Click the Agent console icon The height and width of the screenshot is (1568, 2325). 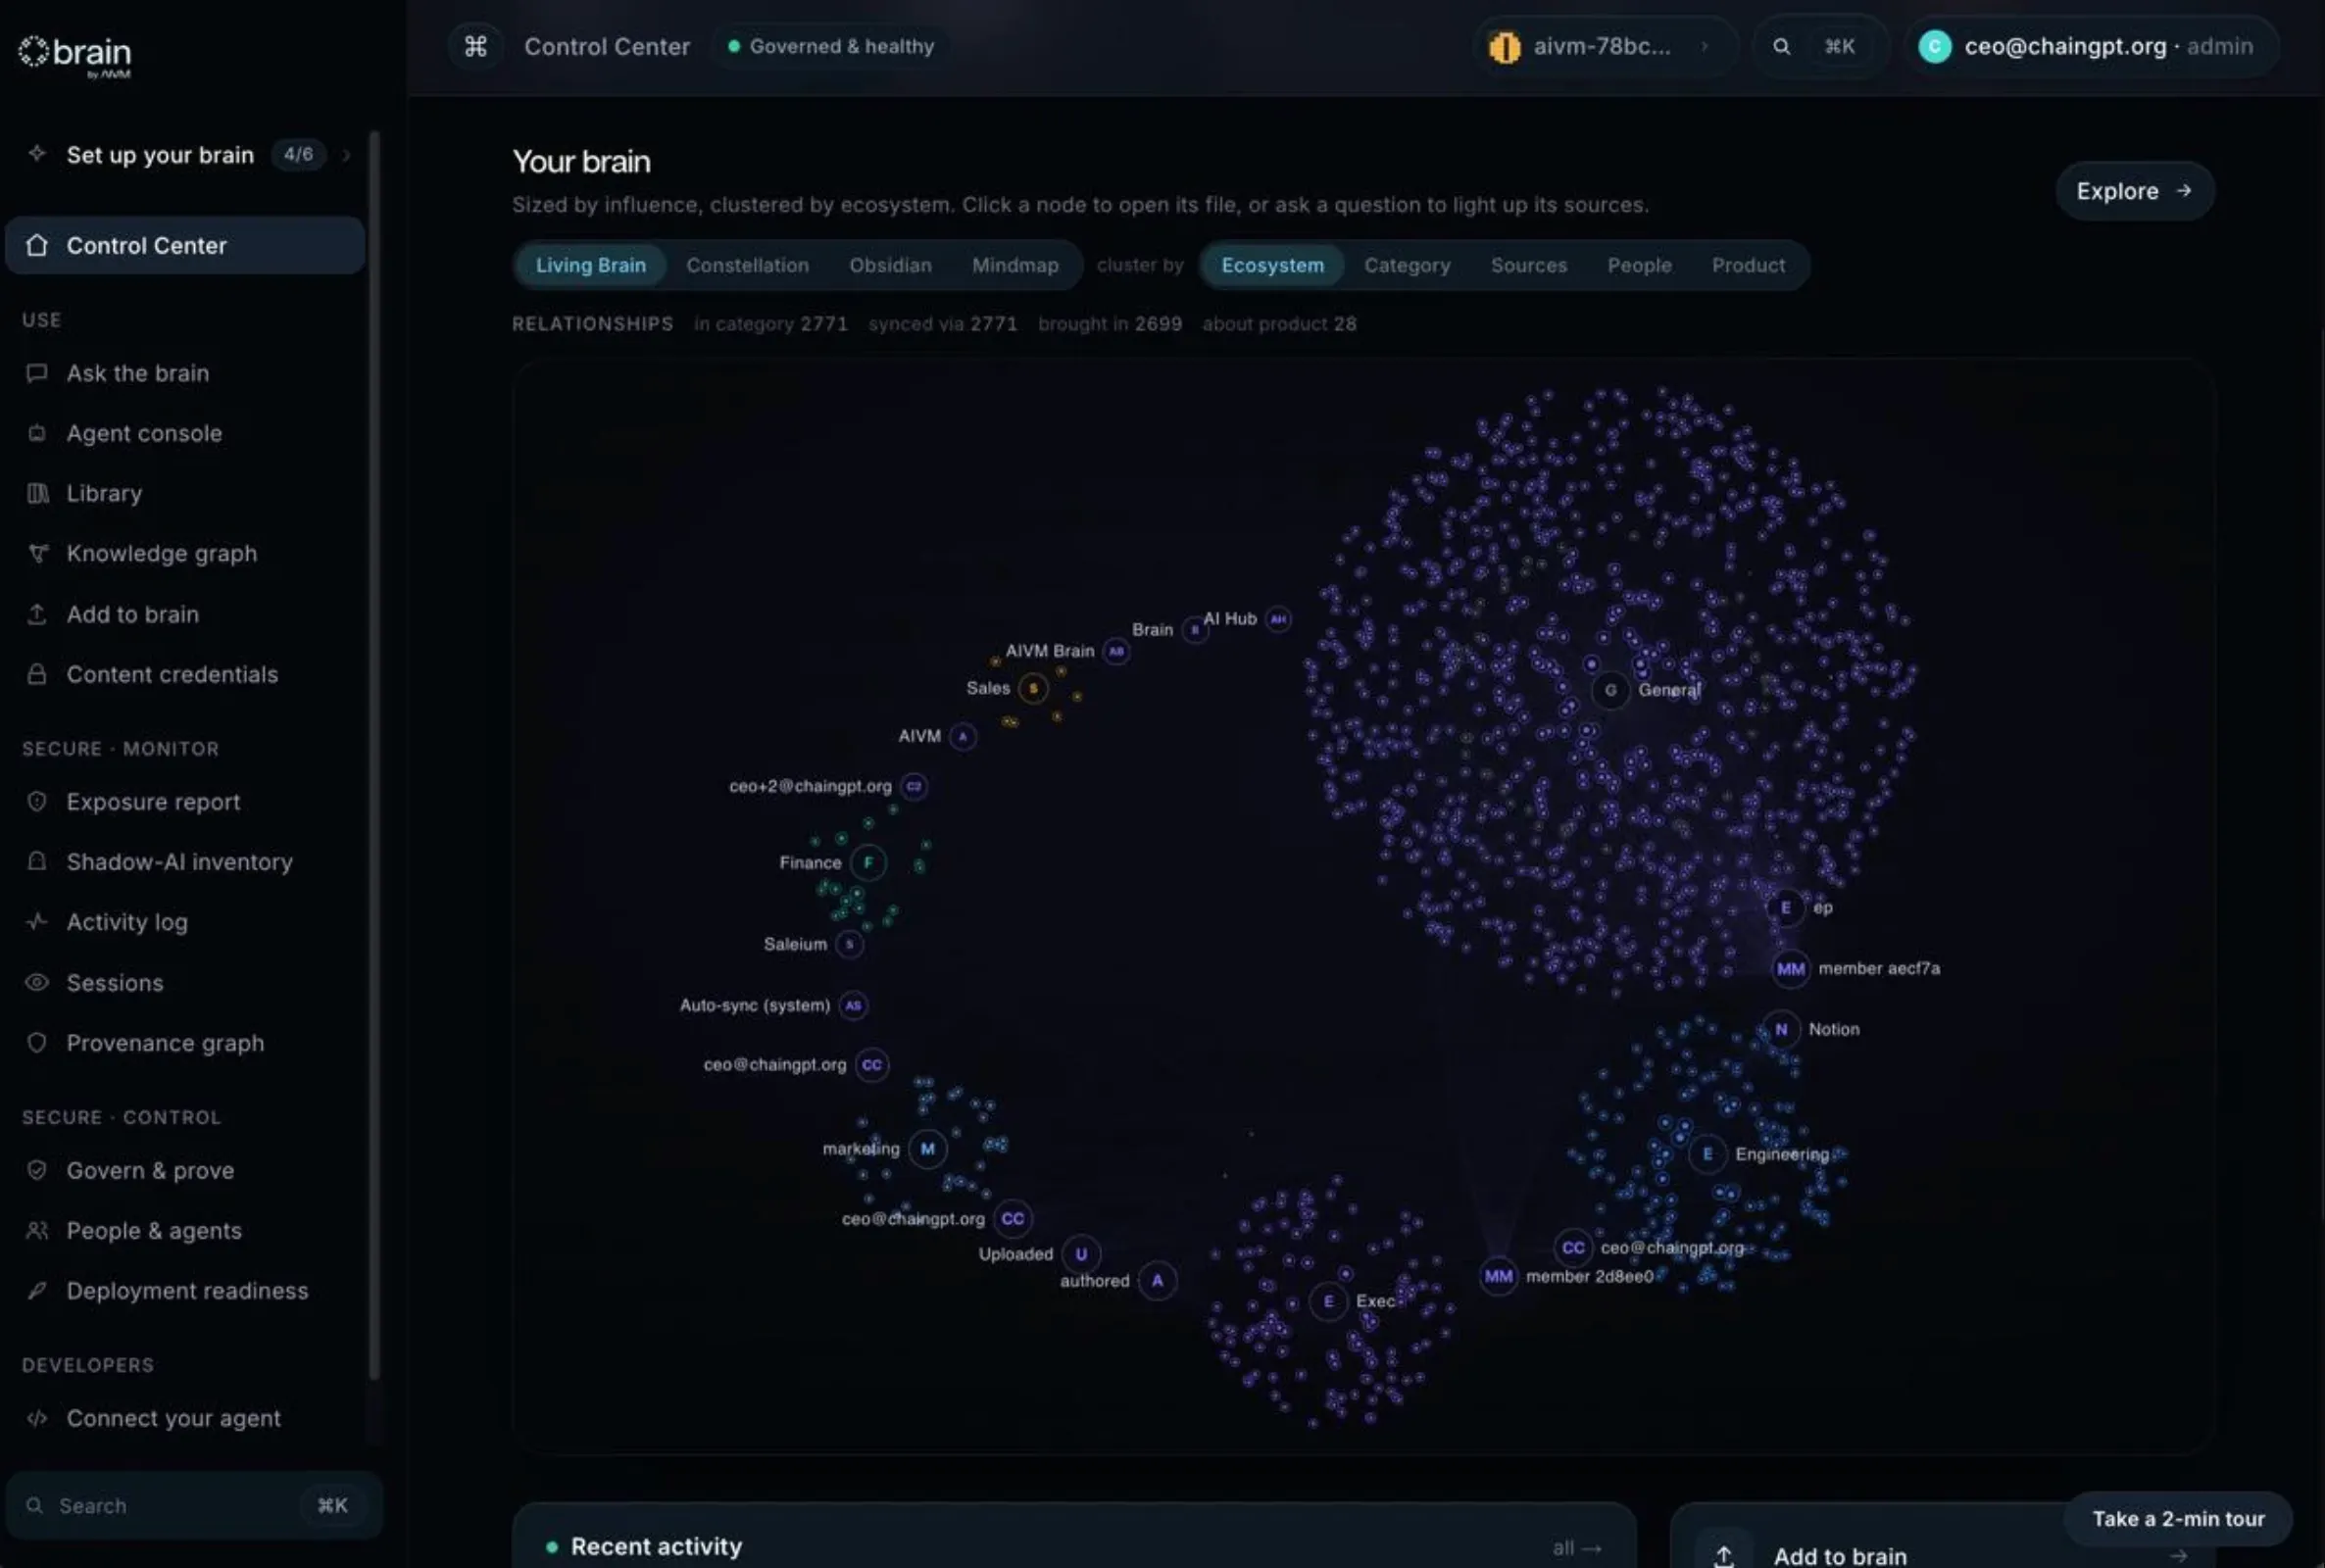pyautogui.click(x=37, y=433)
